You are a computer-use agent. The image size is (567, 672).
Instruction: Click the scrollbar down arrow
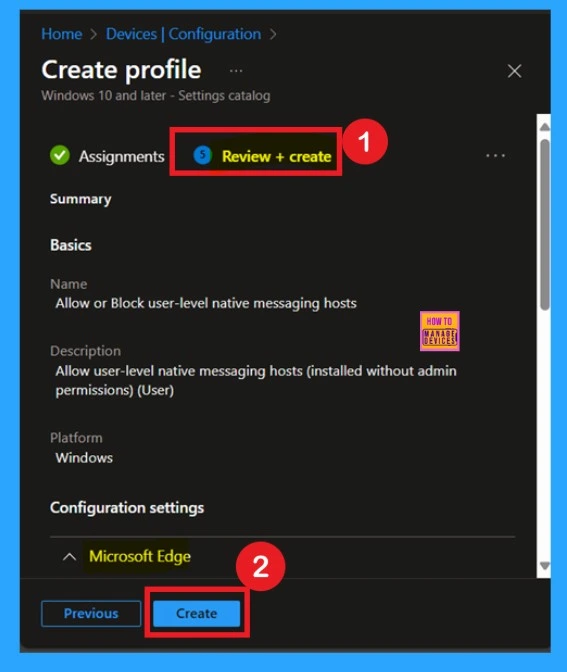click(545, 566)
